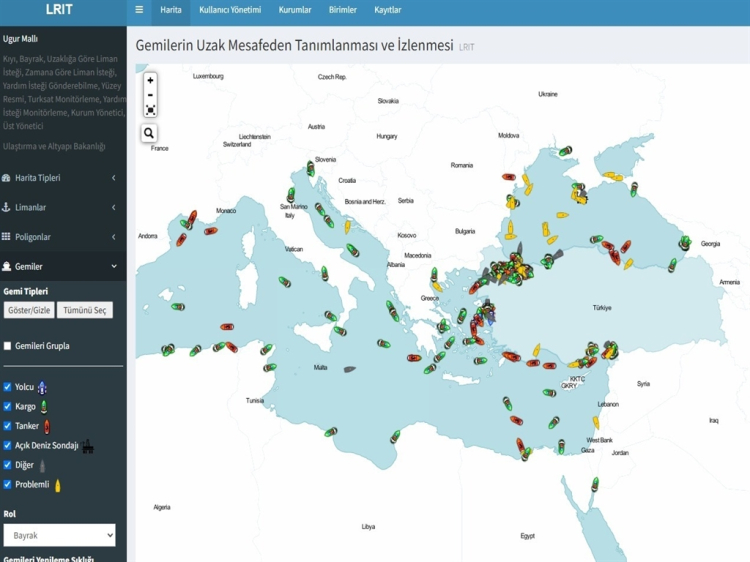Screen dimensions: 750x562
Task: Go to the Kurumlar menu
Action: coord(295,10)
